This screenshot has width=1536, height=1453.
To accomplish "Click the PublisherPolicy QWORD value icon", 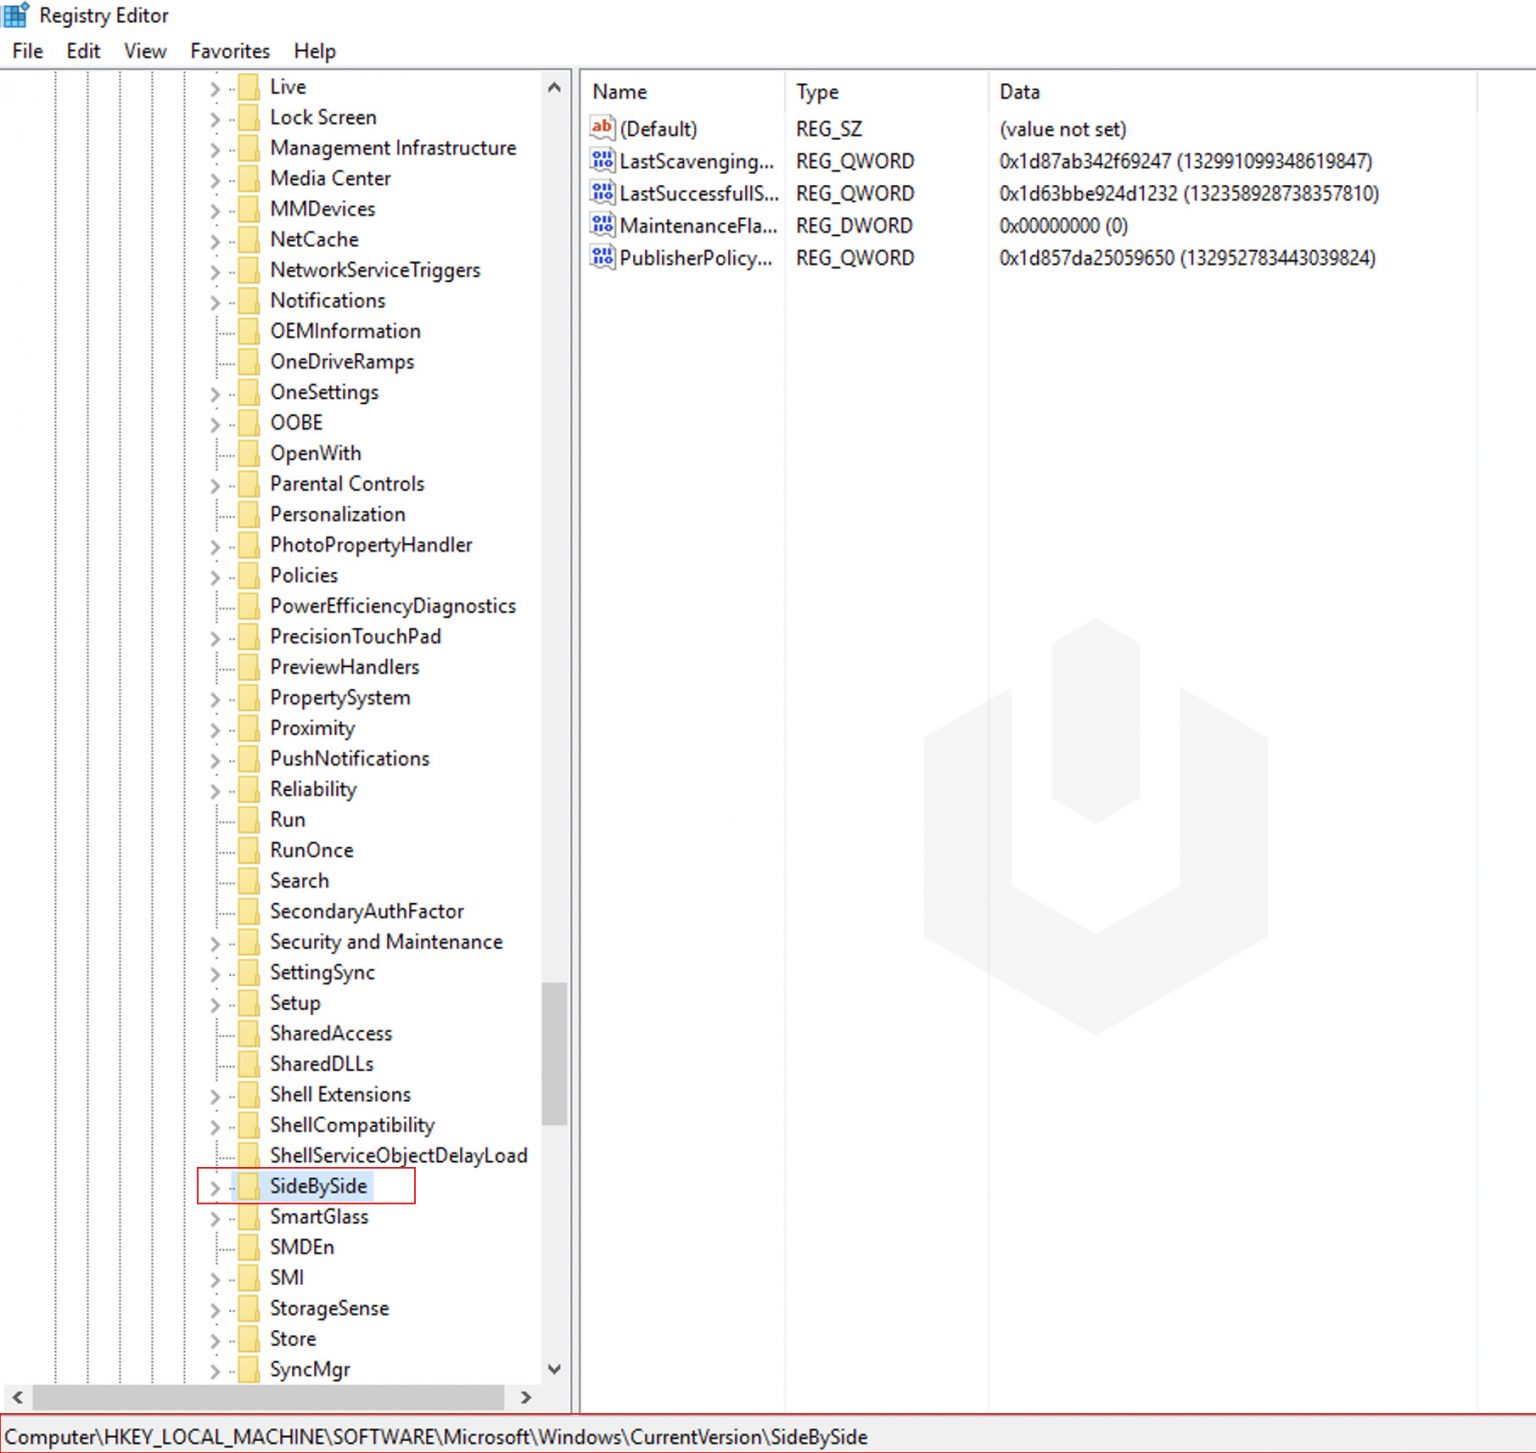I will [x=602, y=258].
